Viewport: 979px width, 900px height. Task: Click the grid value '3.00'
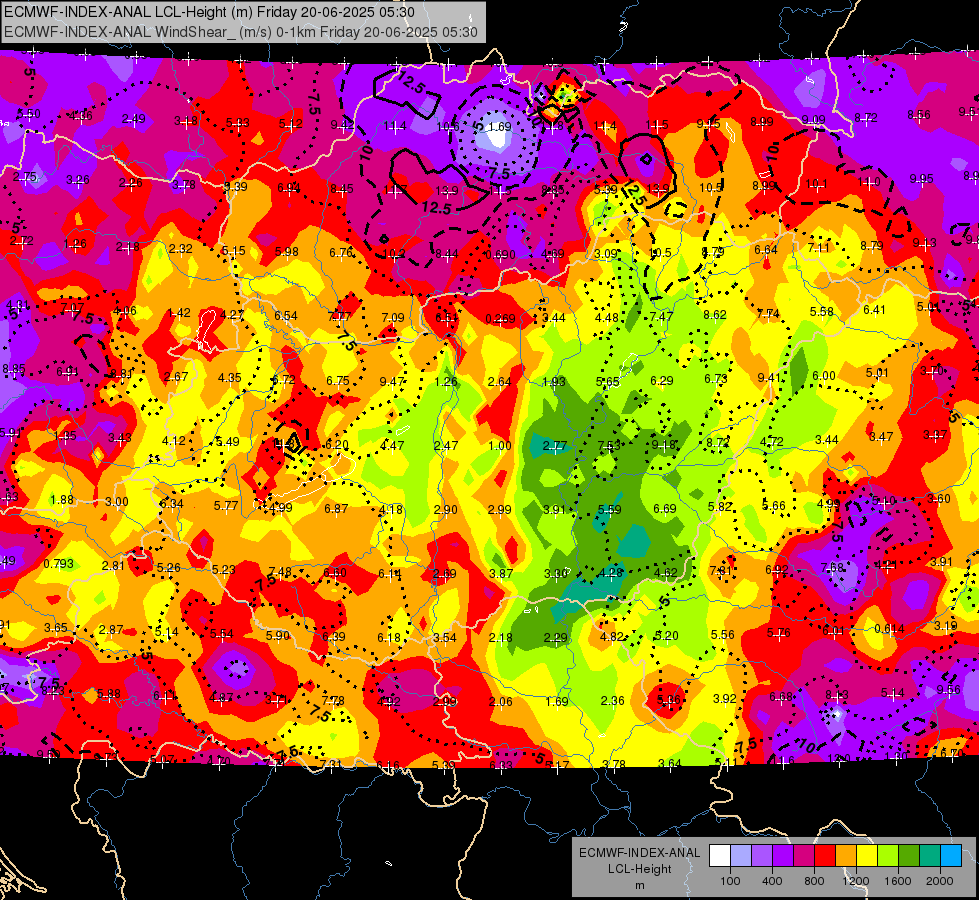116,502
